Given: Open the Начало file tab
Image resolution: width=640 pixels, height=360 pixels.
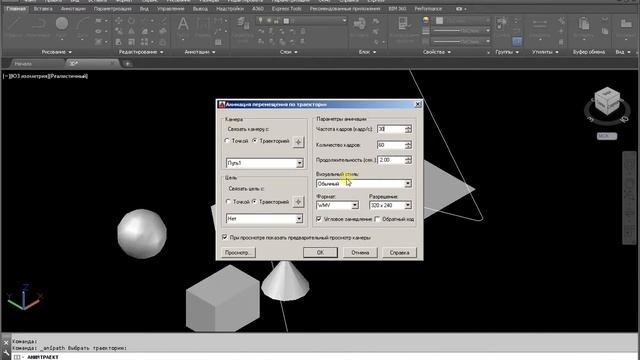Looking at the screenshot, I should point(23,64).
